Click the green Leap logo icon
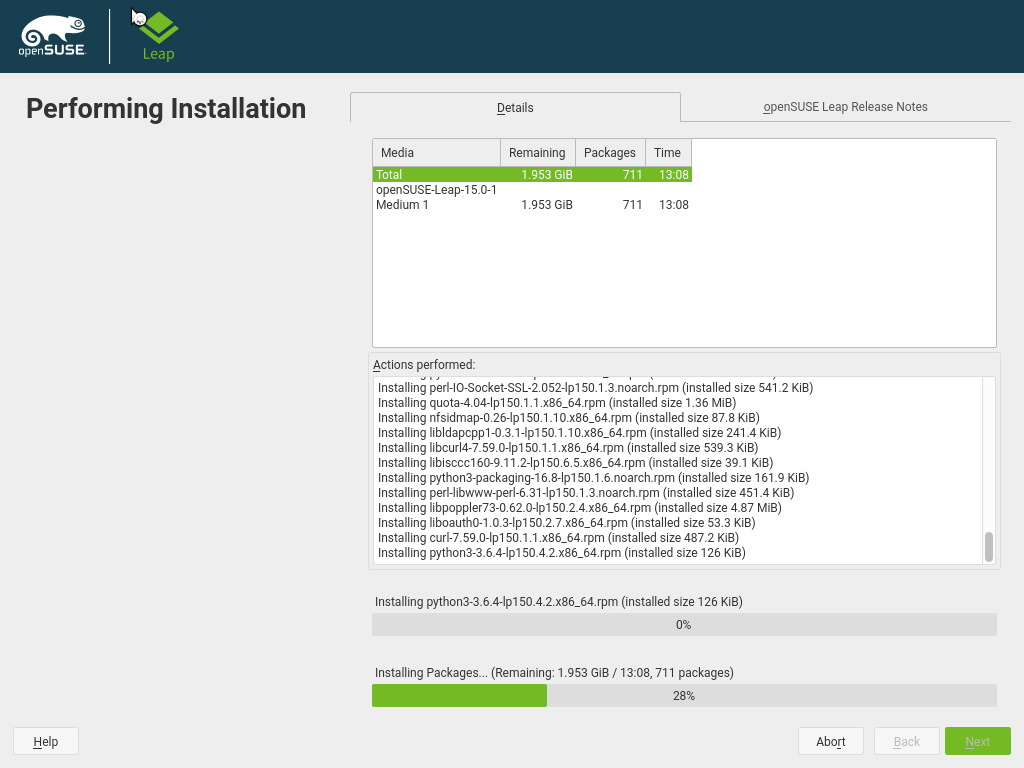The width and height of the screenshot is (1024, 768). [158, 26]
